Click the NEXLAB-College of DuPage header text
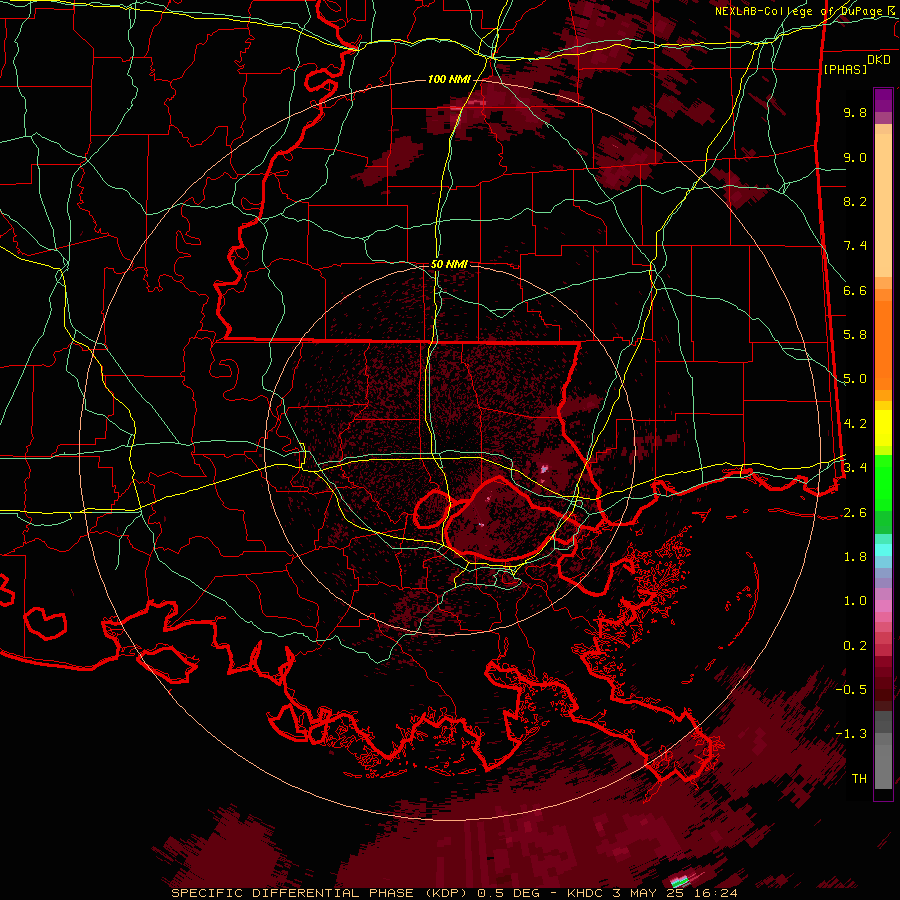900x900 pixels. (801, 11)
